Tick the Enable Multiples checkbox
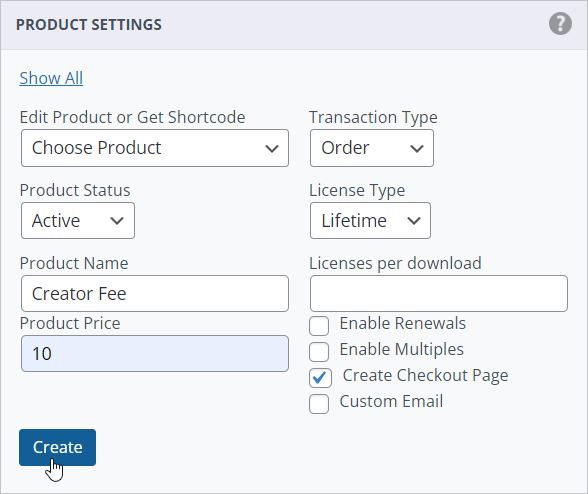This screenshot has width=588, height=494. (319, 351)
